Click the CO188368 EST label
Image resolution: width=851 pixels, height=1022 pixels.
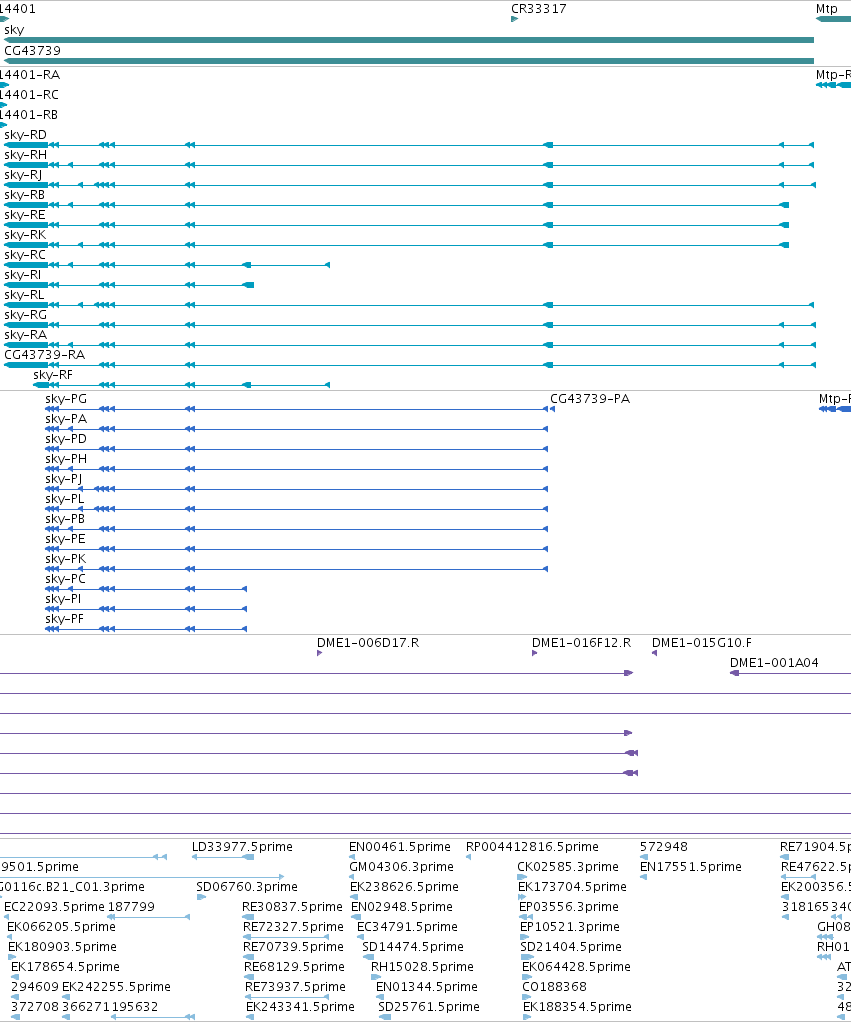tap(555, 987)
